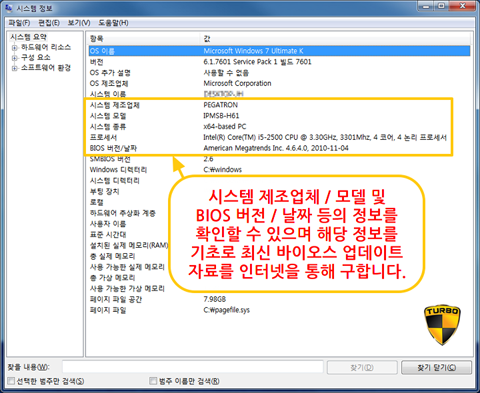Open the 파일(F) menu
This screenshot has width=480, height=393.
[x=19, y=23]
